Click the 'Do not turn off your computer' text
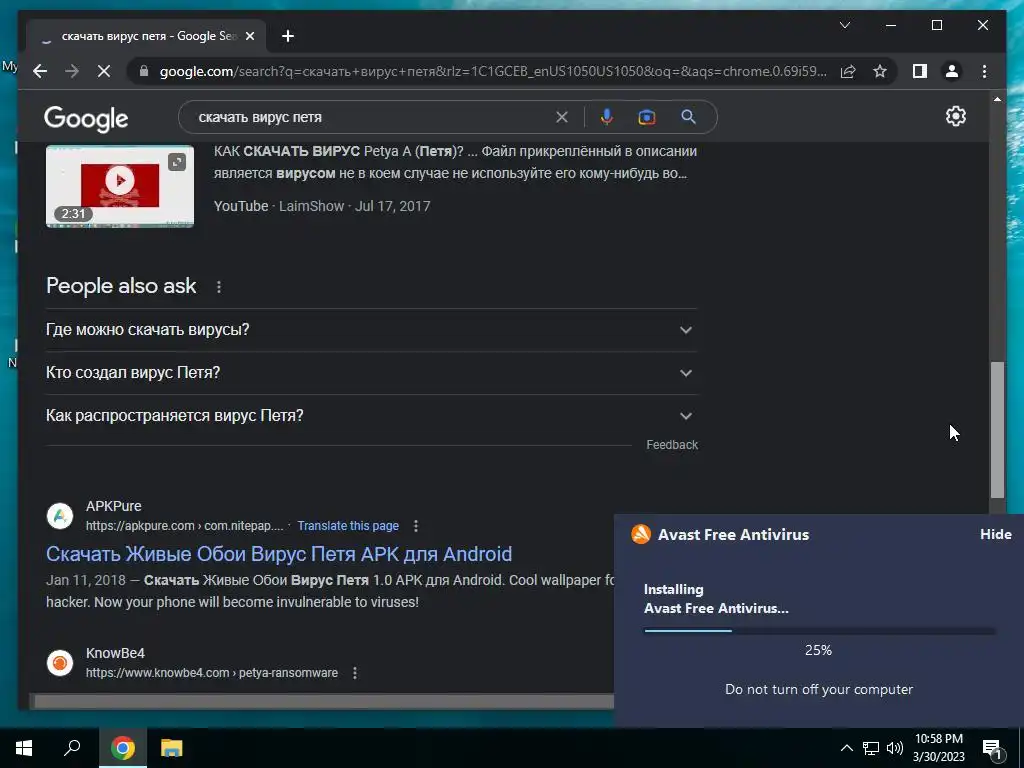 (x=819, y=690)
